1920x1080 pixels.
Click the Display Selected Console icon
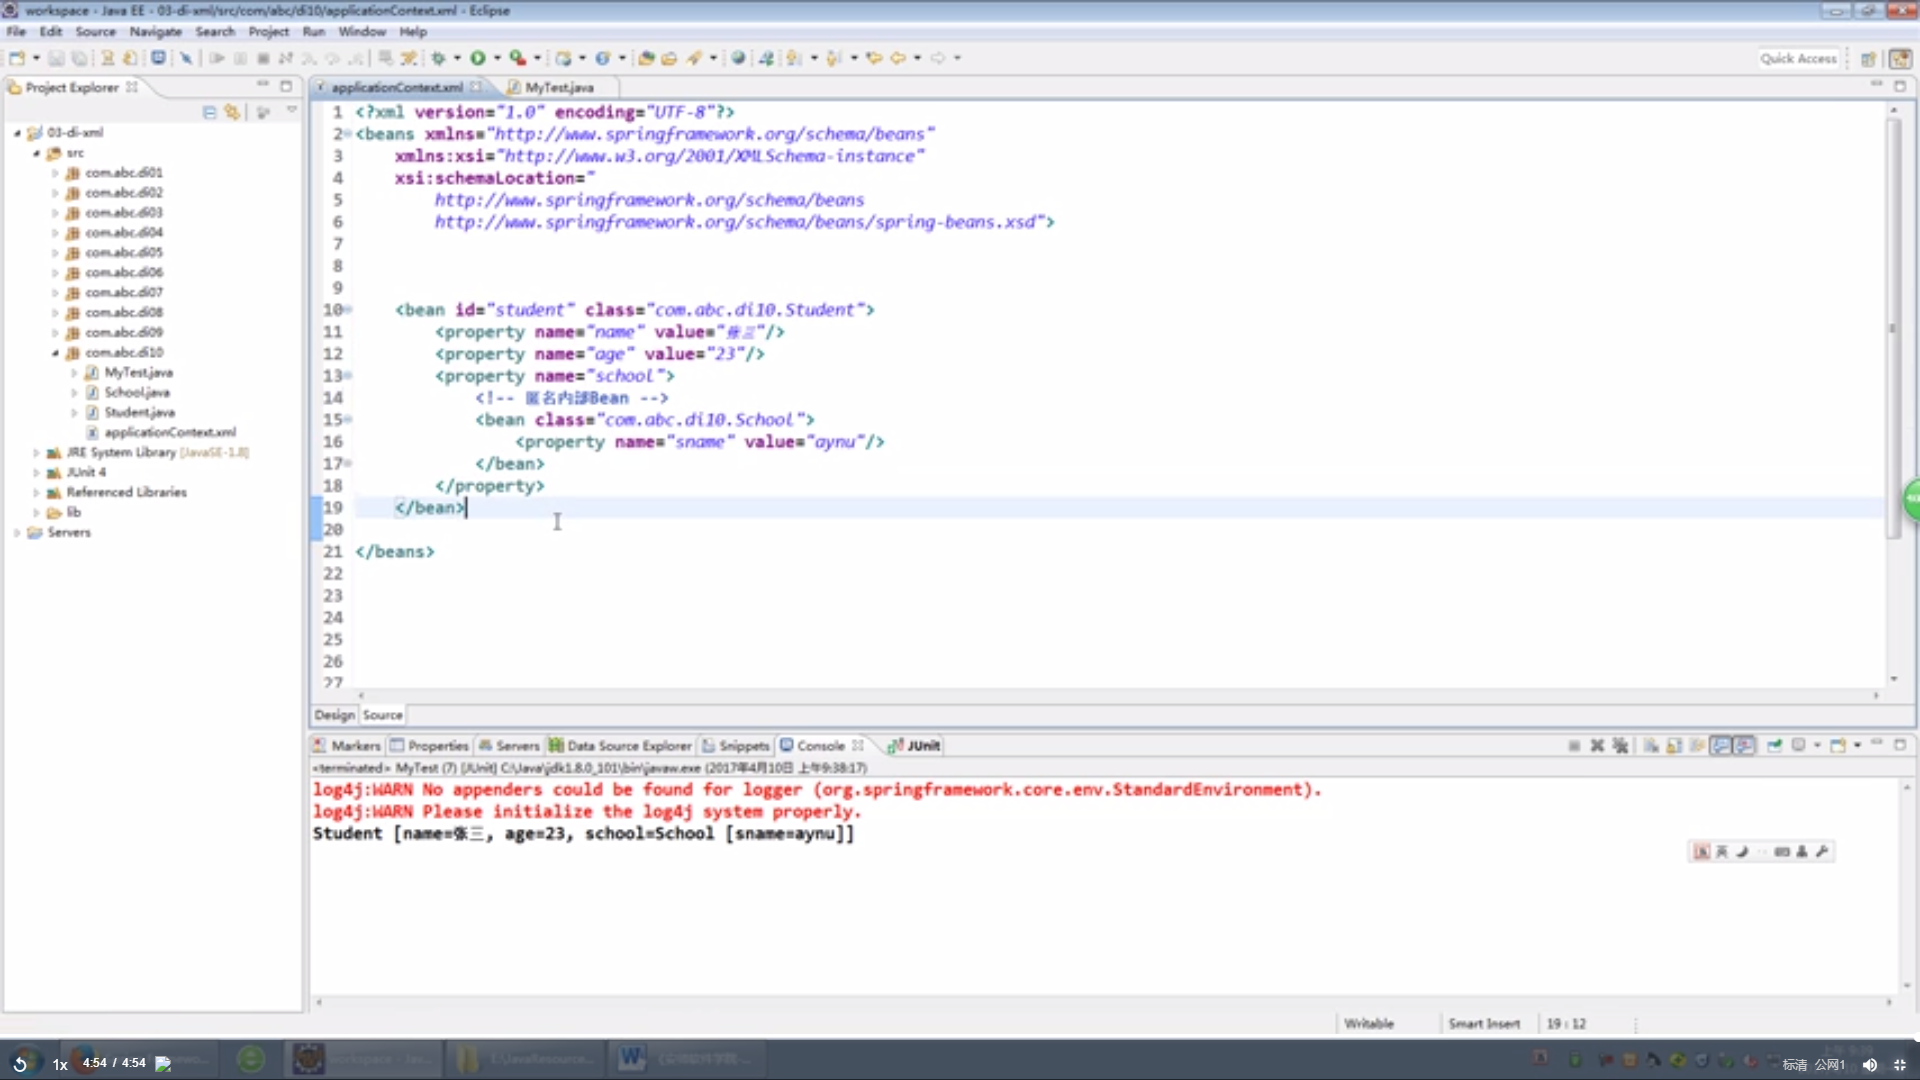[x=1799, y=746]
